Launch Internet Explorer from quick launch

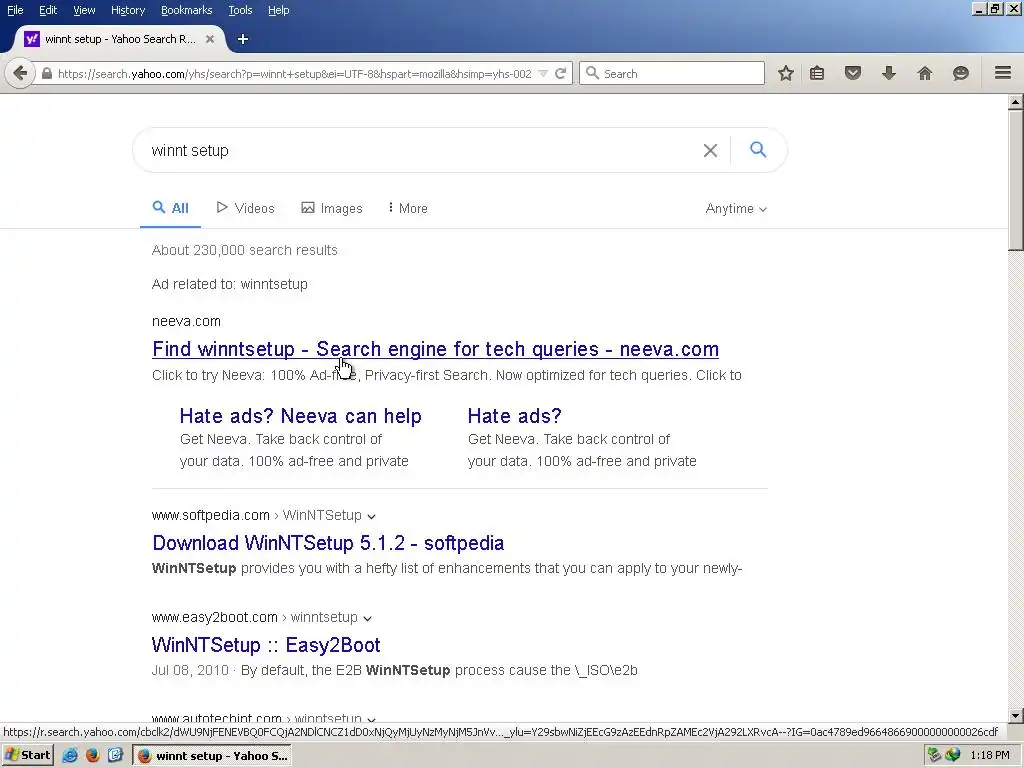70,756
